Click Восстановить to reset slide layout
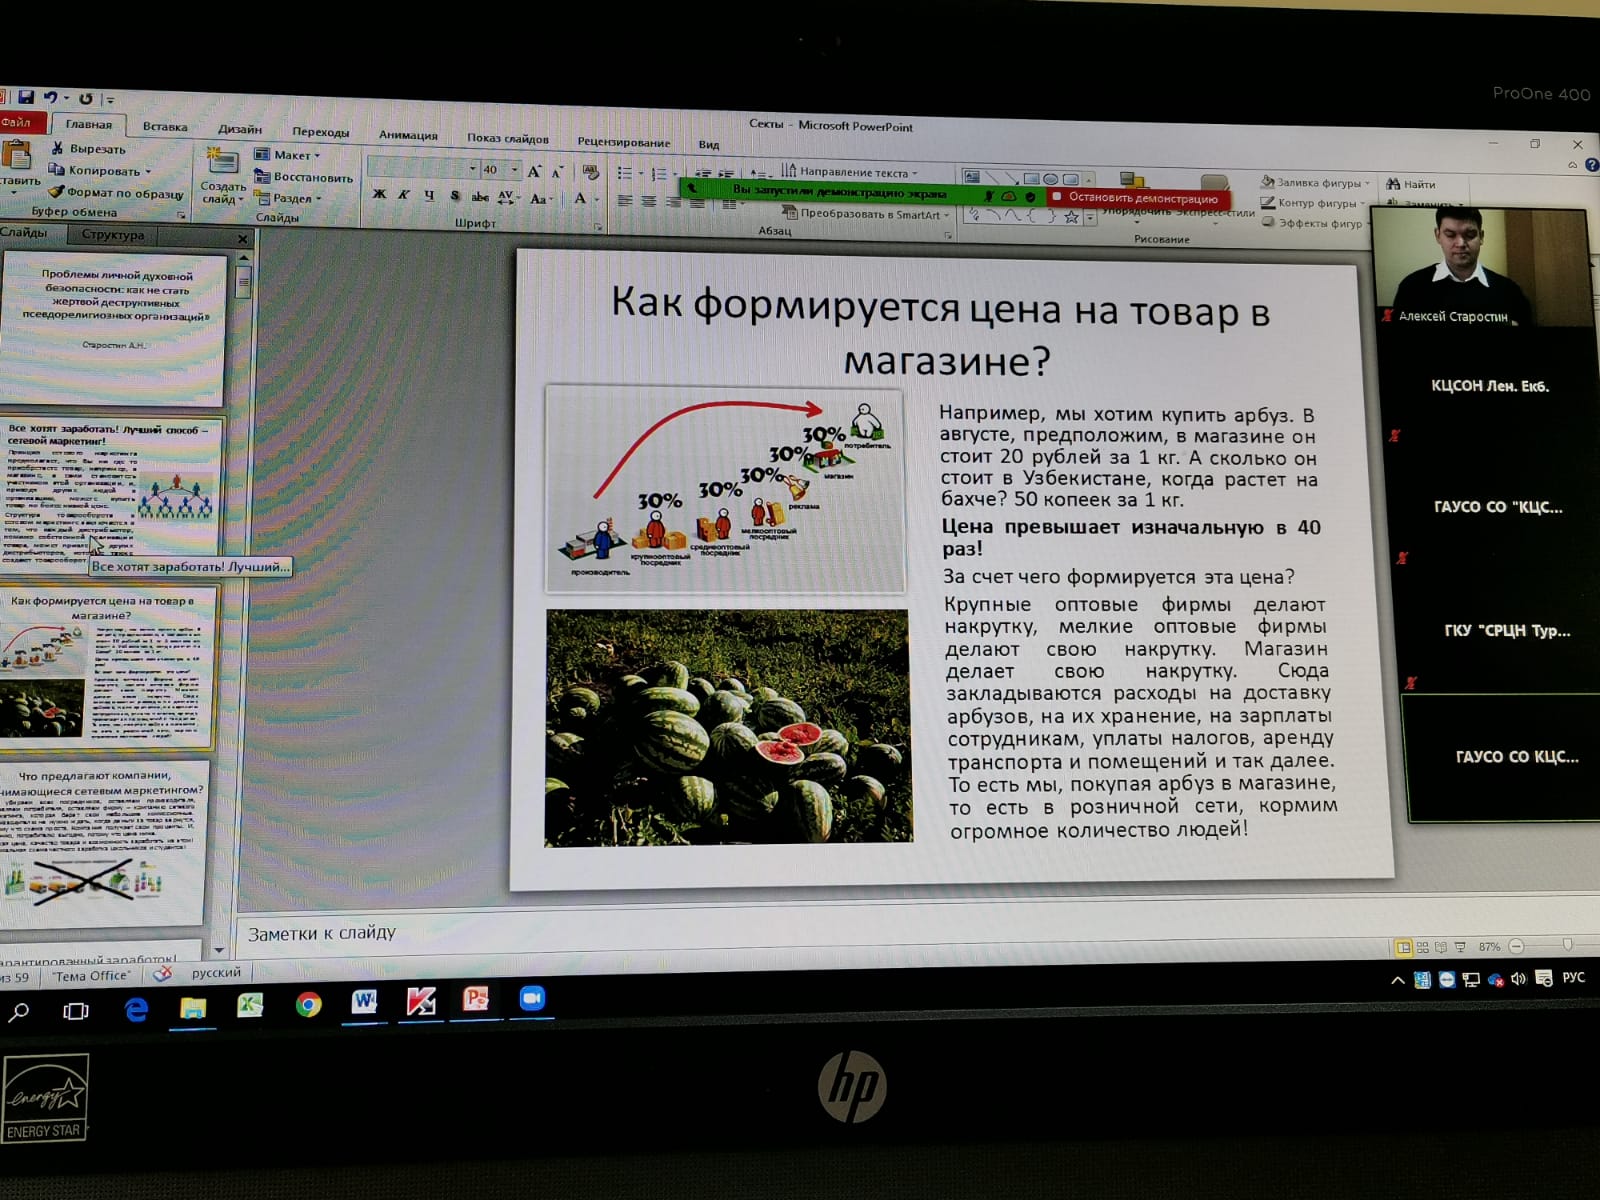Viewport: 1600px width, 1200px height. pyautogui.click(x=304, y=176)
